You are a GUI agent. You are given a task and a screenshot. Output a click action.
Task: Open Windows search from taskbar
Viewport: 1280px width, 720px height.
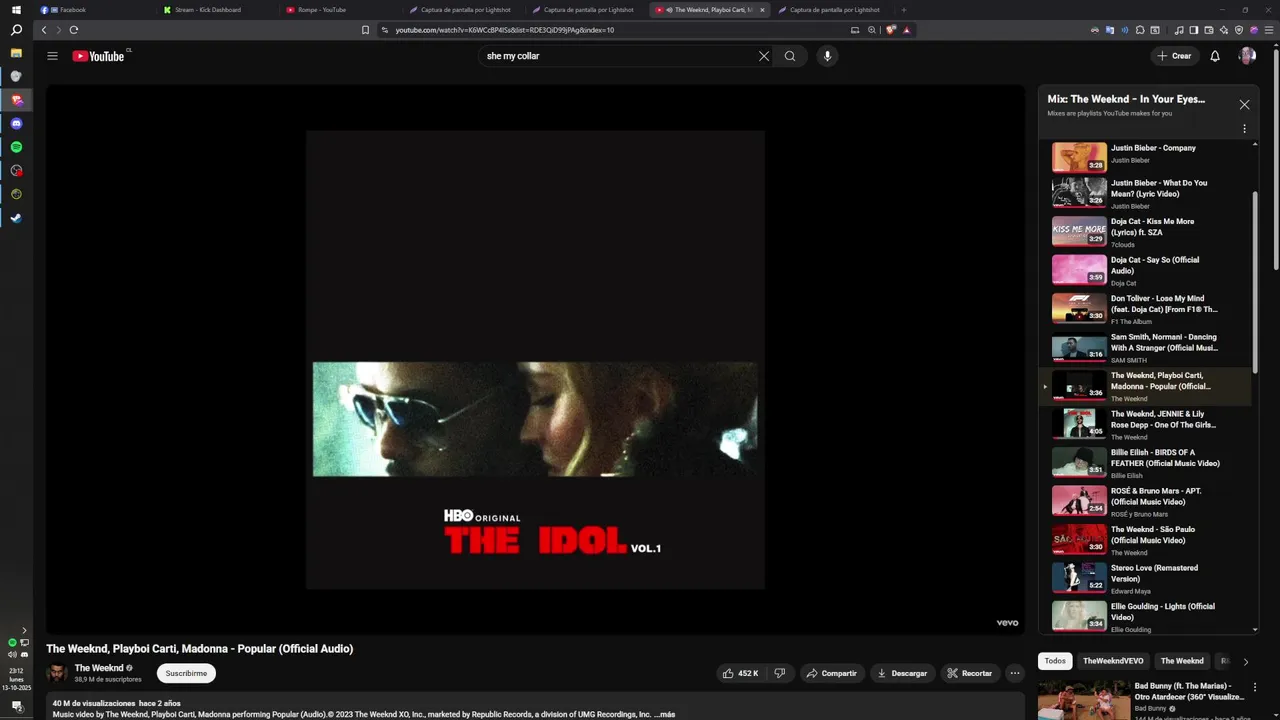coord(16,30)
